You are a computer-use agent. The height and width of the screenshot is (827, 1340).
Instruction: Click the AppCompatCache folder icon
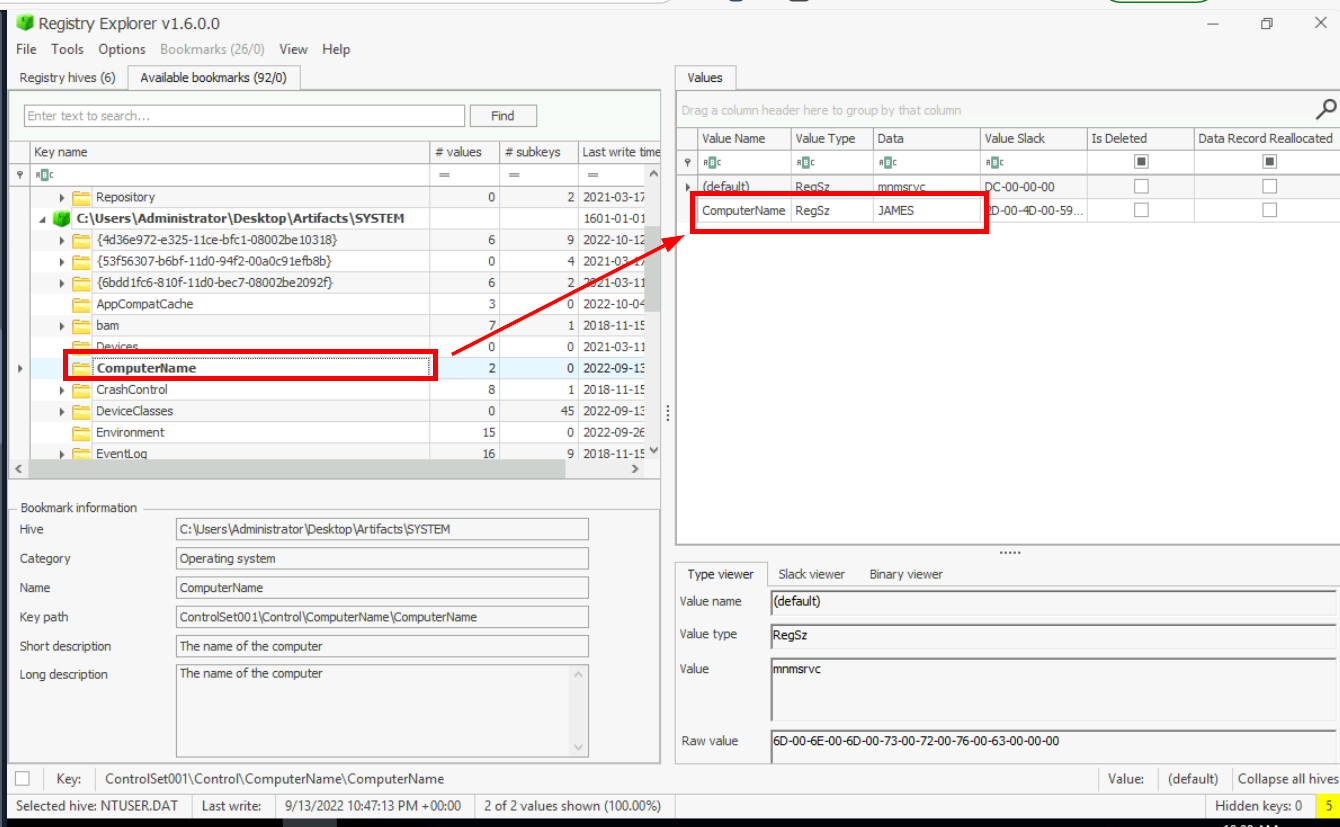(81, 304)
